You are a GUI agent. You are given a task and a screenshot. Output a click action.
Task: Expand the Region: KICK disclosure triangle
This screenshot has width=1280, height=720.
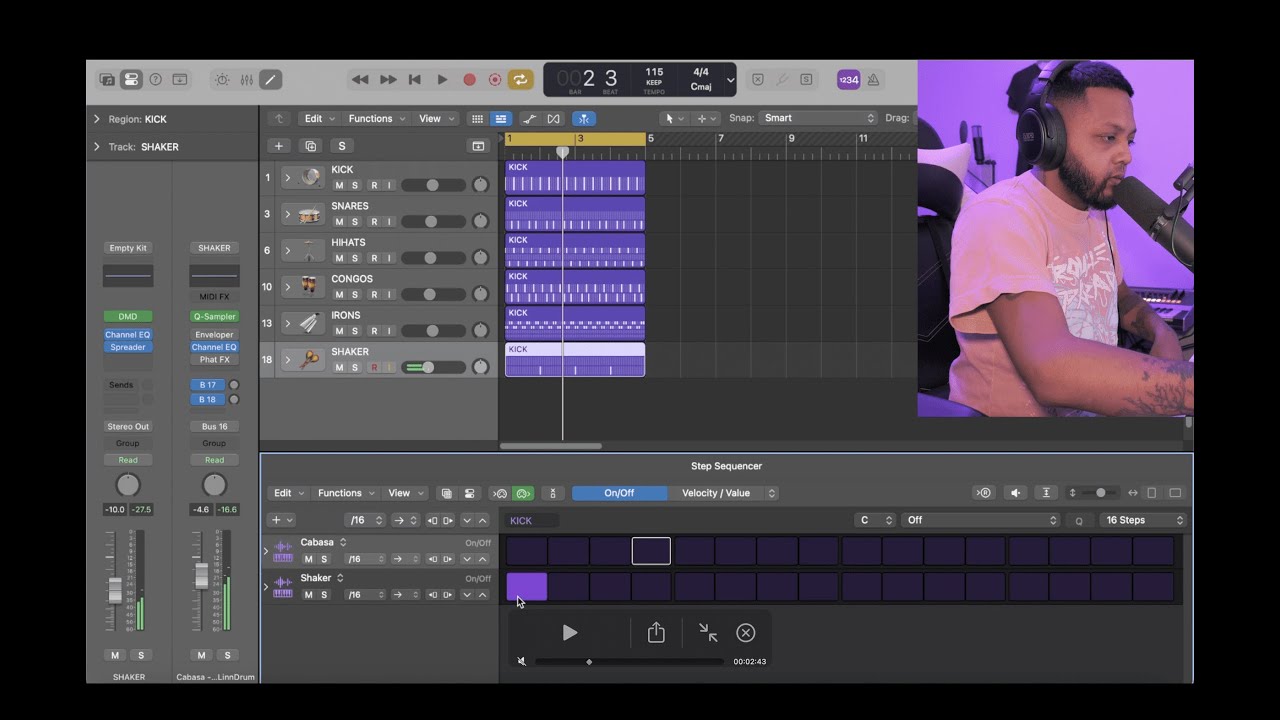[97, 119]
